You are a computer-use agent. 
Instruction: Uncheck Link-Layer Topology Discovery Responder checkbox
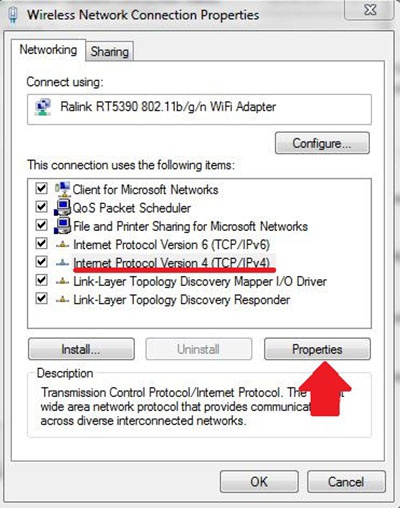[41, 298]
